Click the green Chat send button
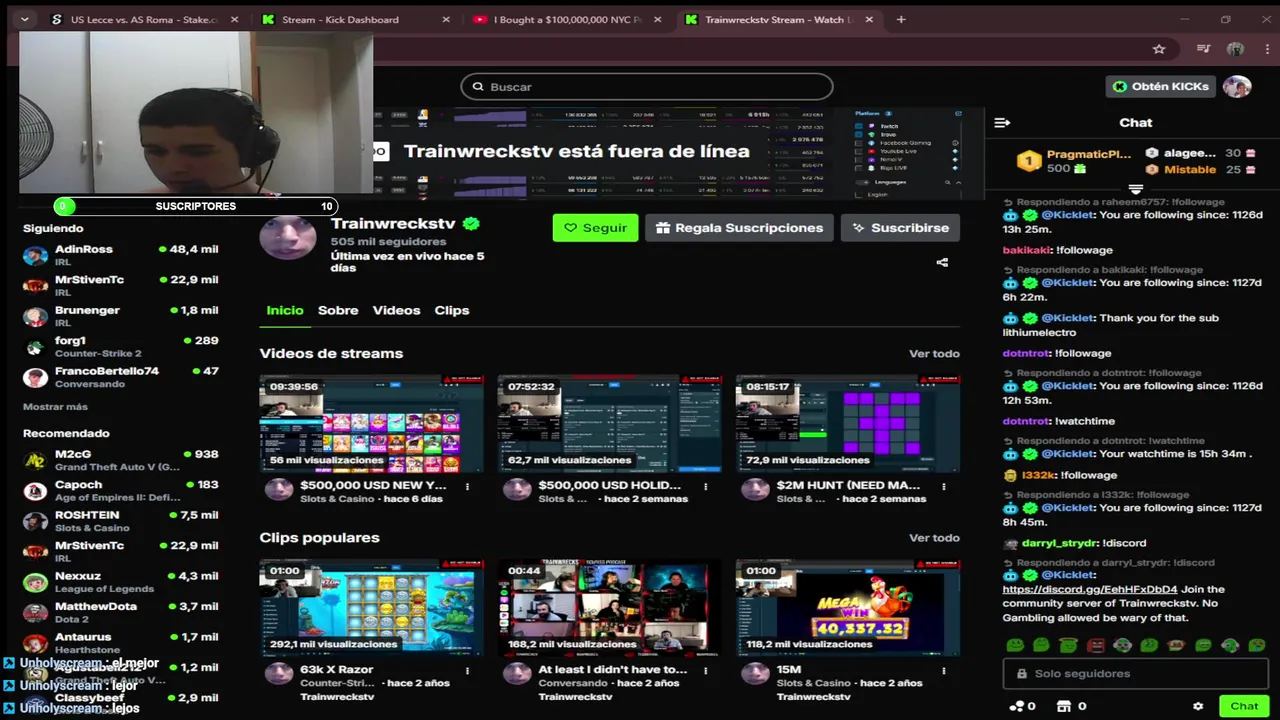 click(1244, 706)
